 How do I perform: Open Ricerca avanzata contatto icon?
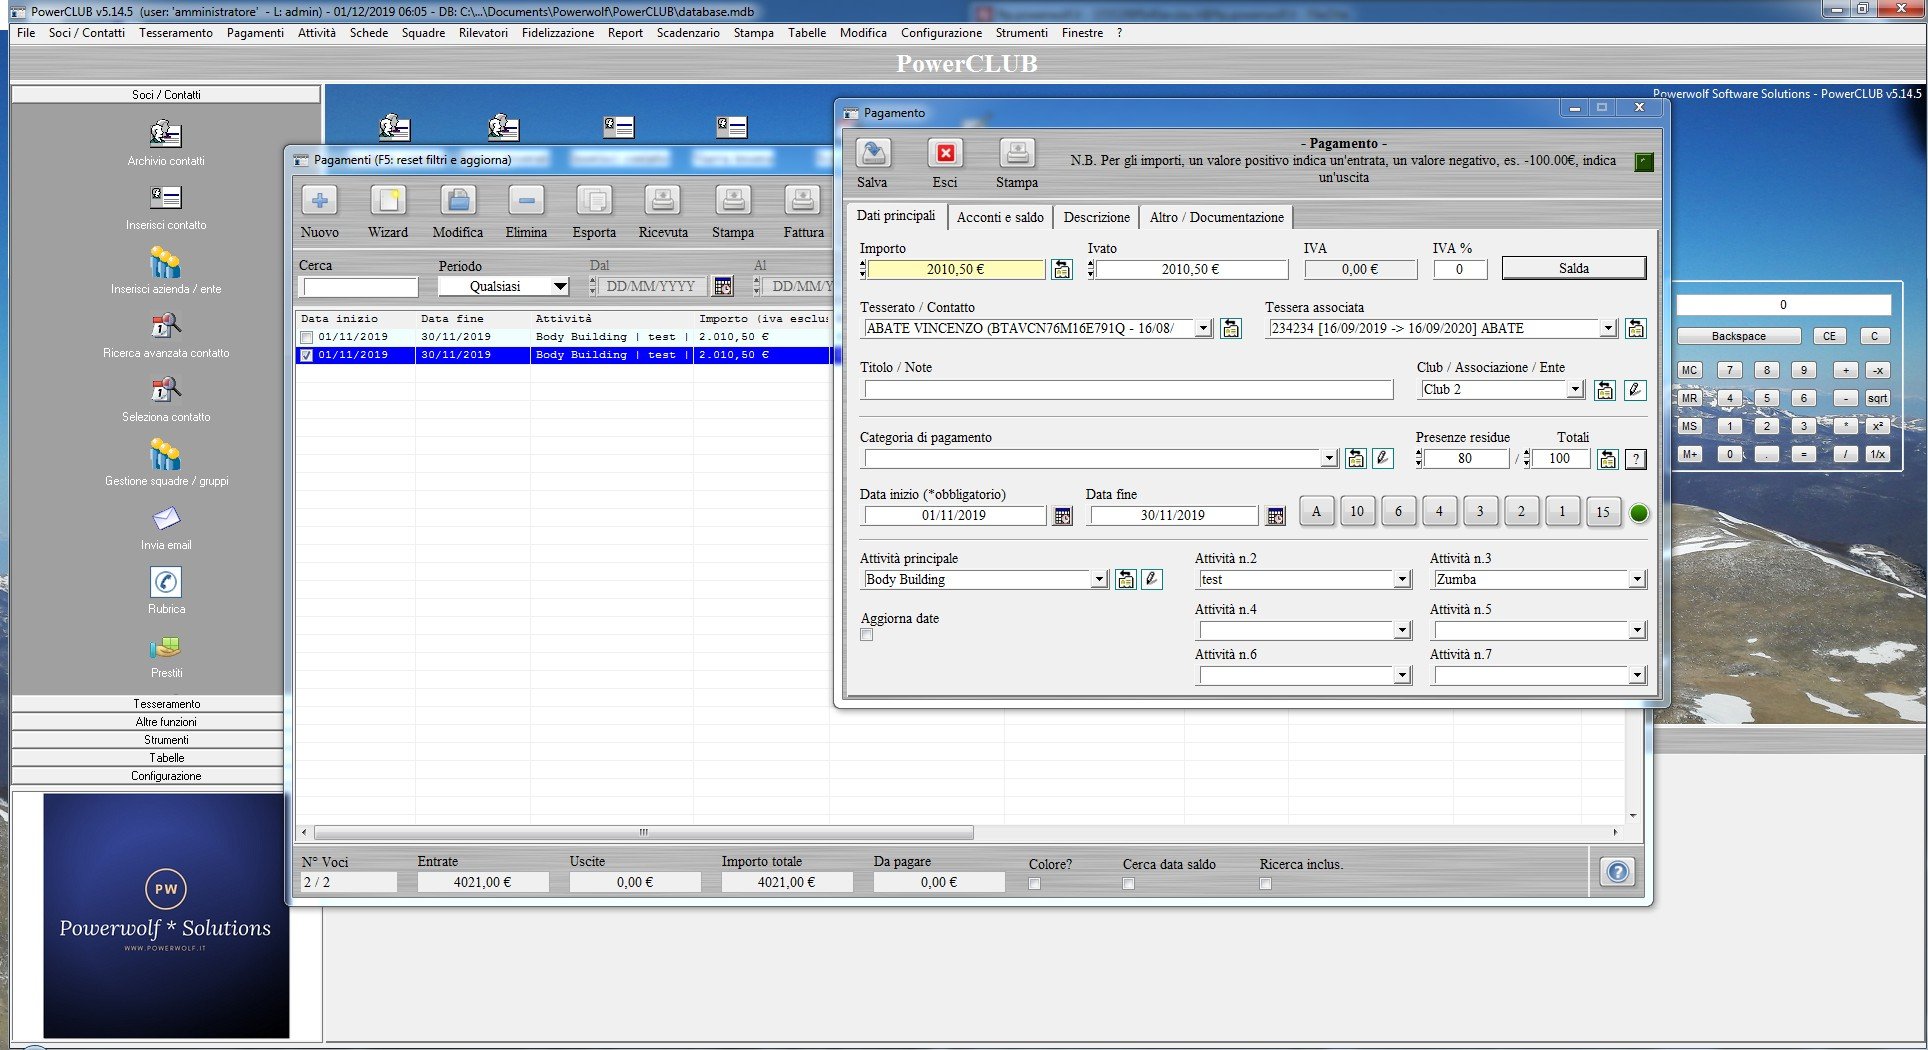click(x=166, y=326)
